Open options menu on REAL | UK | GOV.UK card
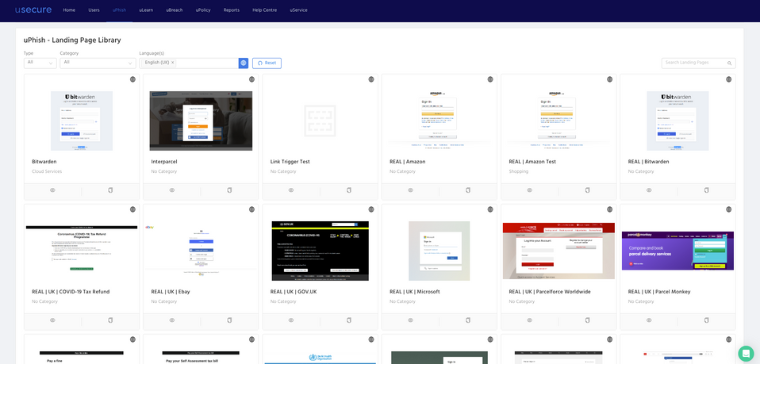 (371, 210)
